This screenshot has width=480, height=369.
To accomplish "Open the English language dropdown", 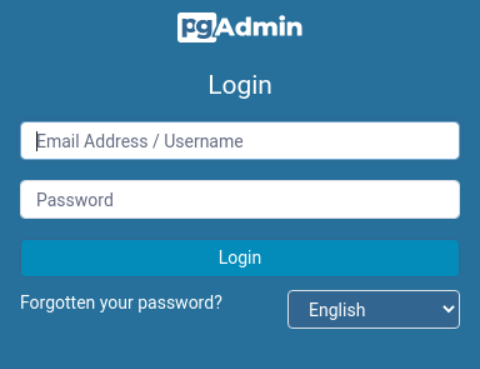I will tap(374, 310).
